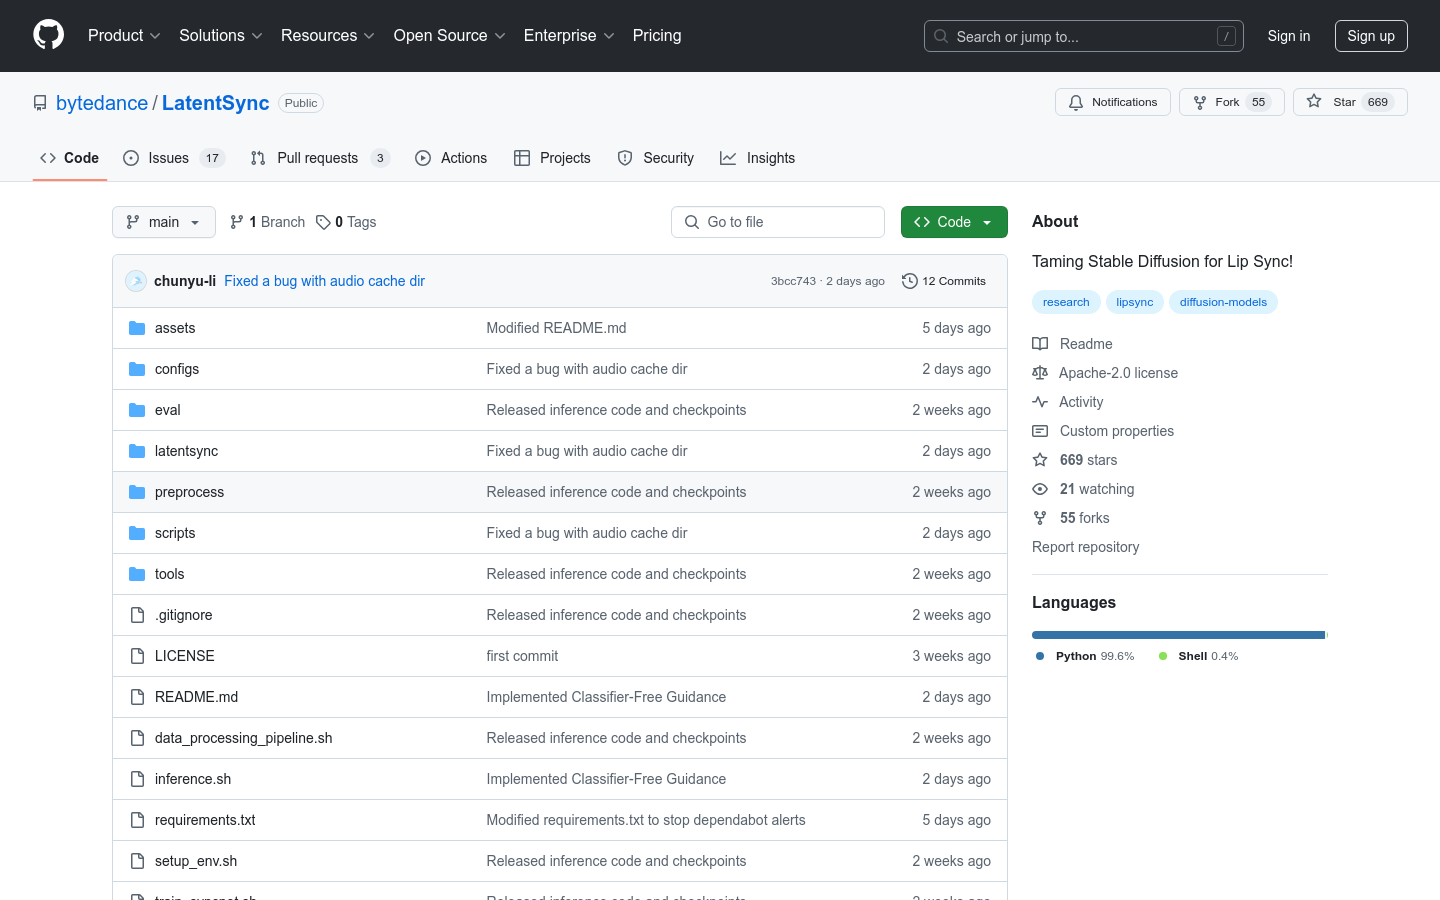Viewport: 1440px width, 900px height.
Task: Open the Projects tab
Action: point(552,158)
